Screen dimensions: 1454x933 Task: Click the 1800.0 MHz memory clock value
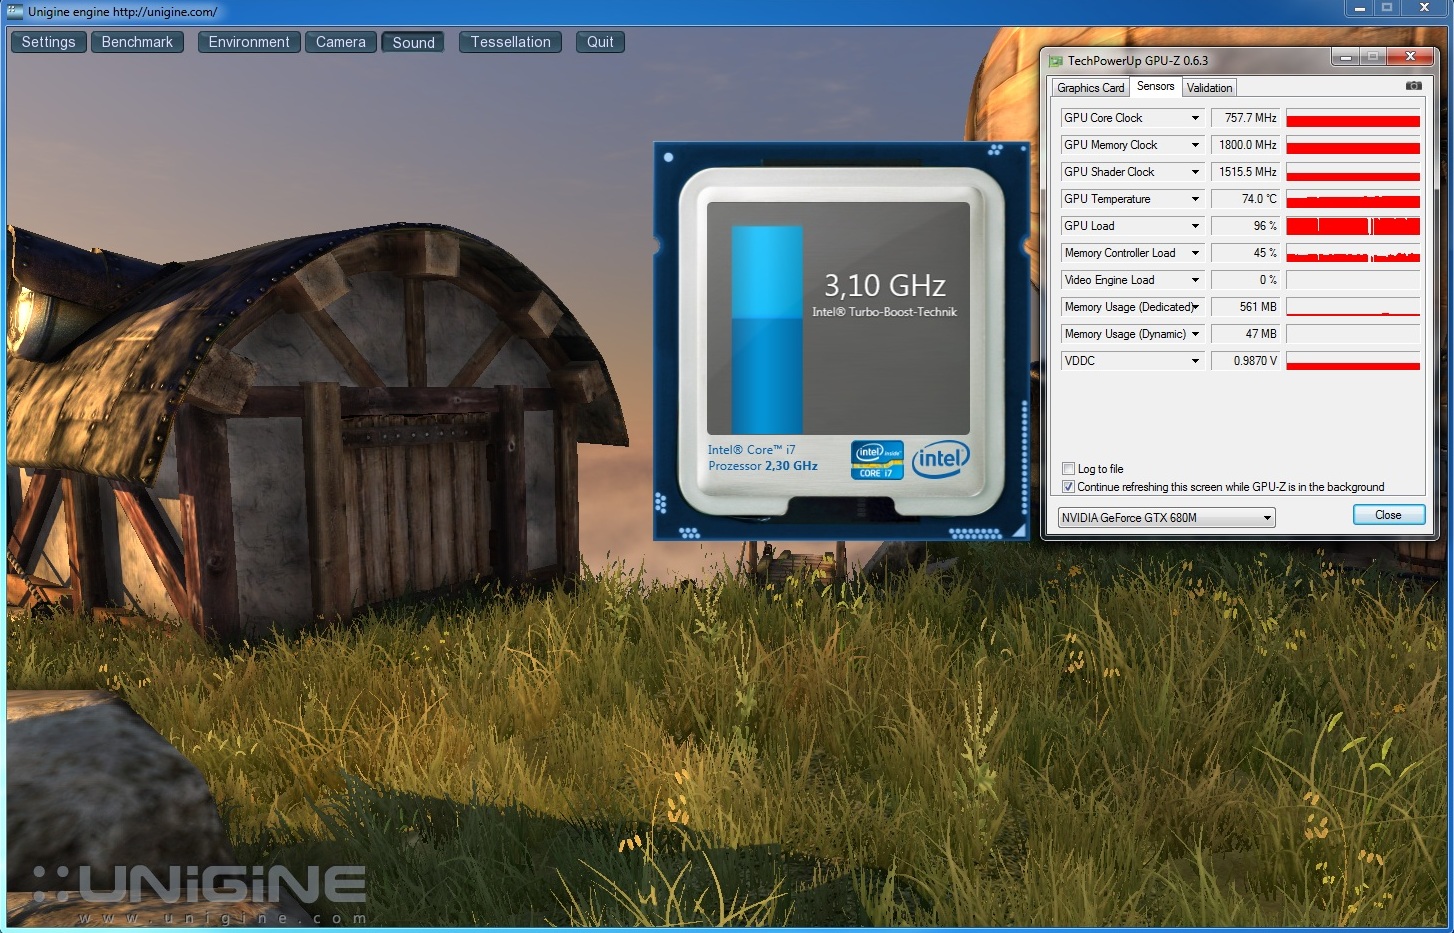(x=1245, y=145)
